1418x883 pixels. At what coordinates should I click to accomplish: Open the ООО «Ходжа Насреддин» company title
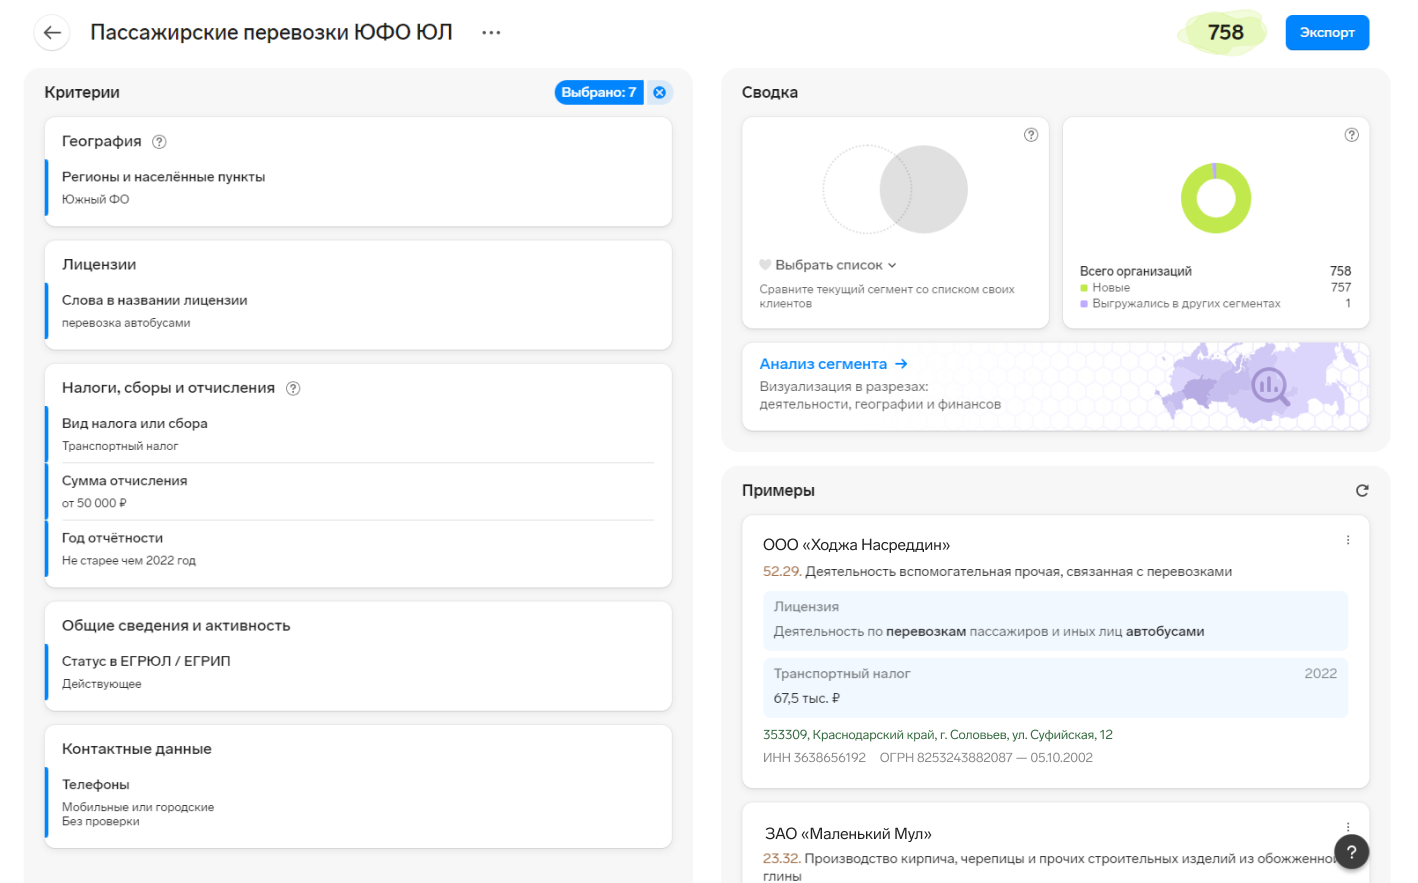point(856,545)
